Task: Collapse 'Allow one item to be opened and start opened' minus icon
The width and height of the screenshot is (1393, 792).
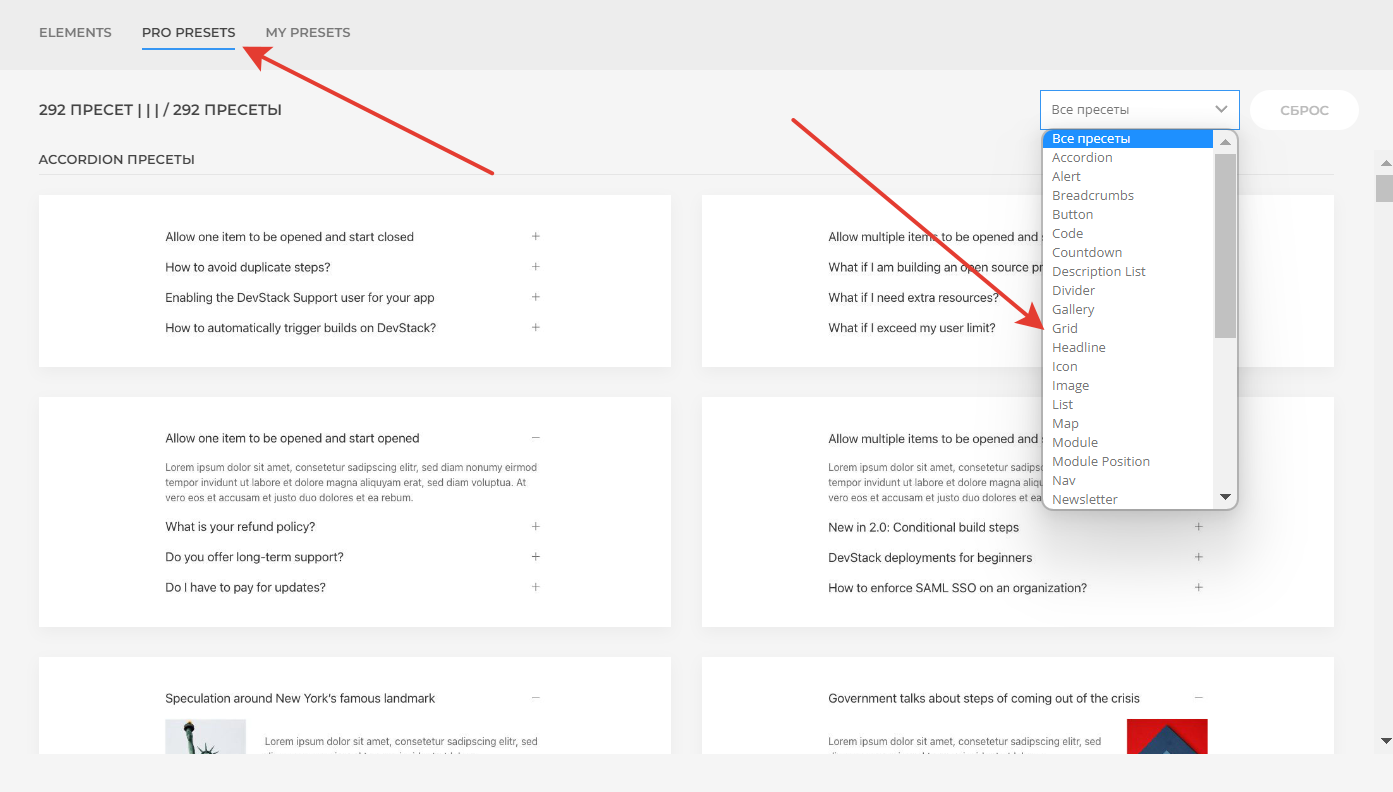Action: (536, 438)
